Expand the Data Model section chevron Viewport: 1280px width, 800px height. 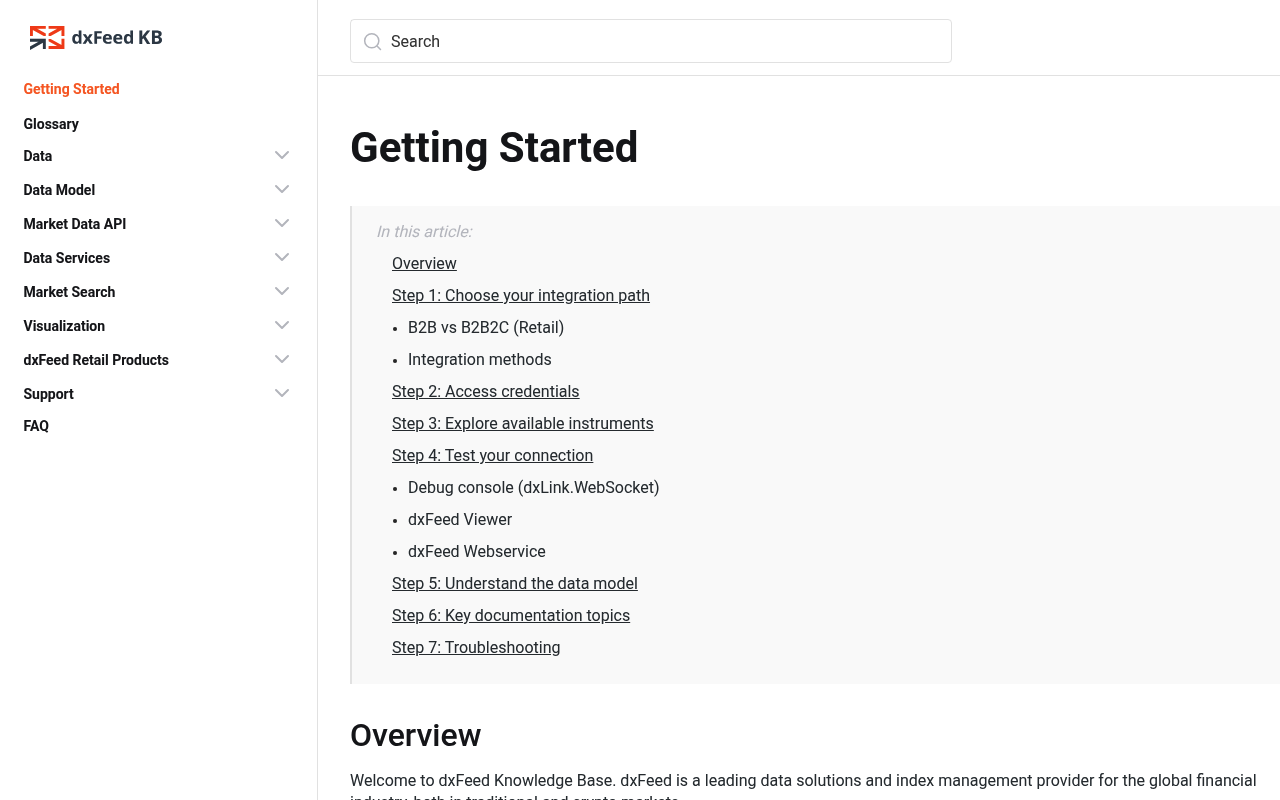[x=282, y=189]
